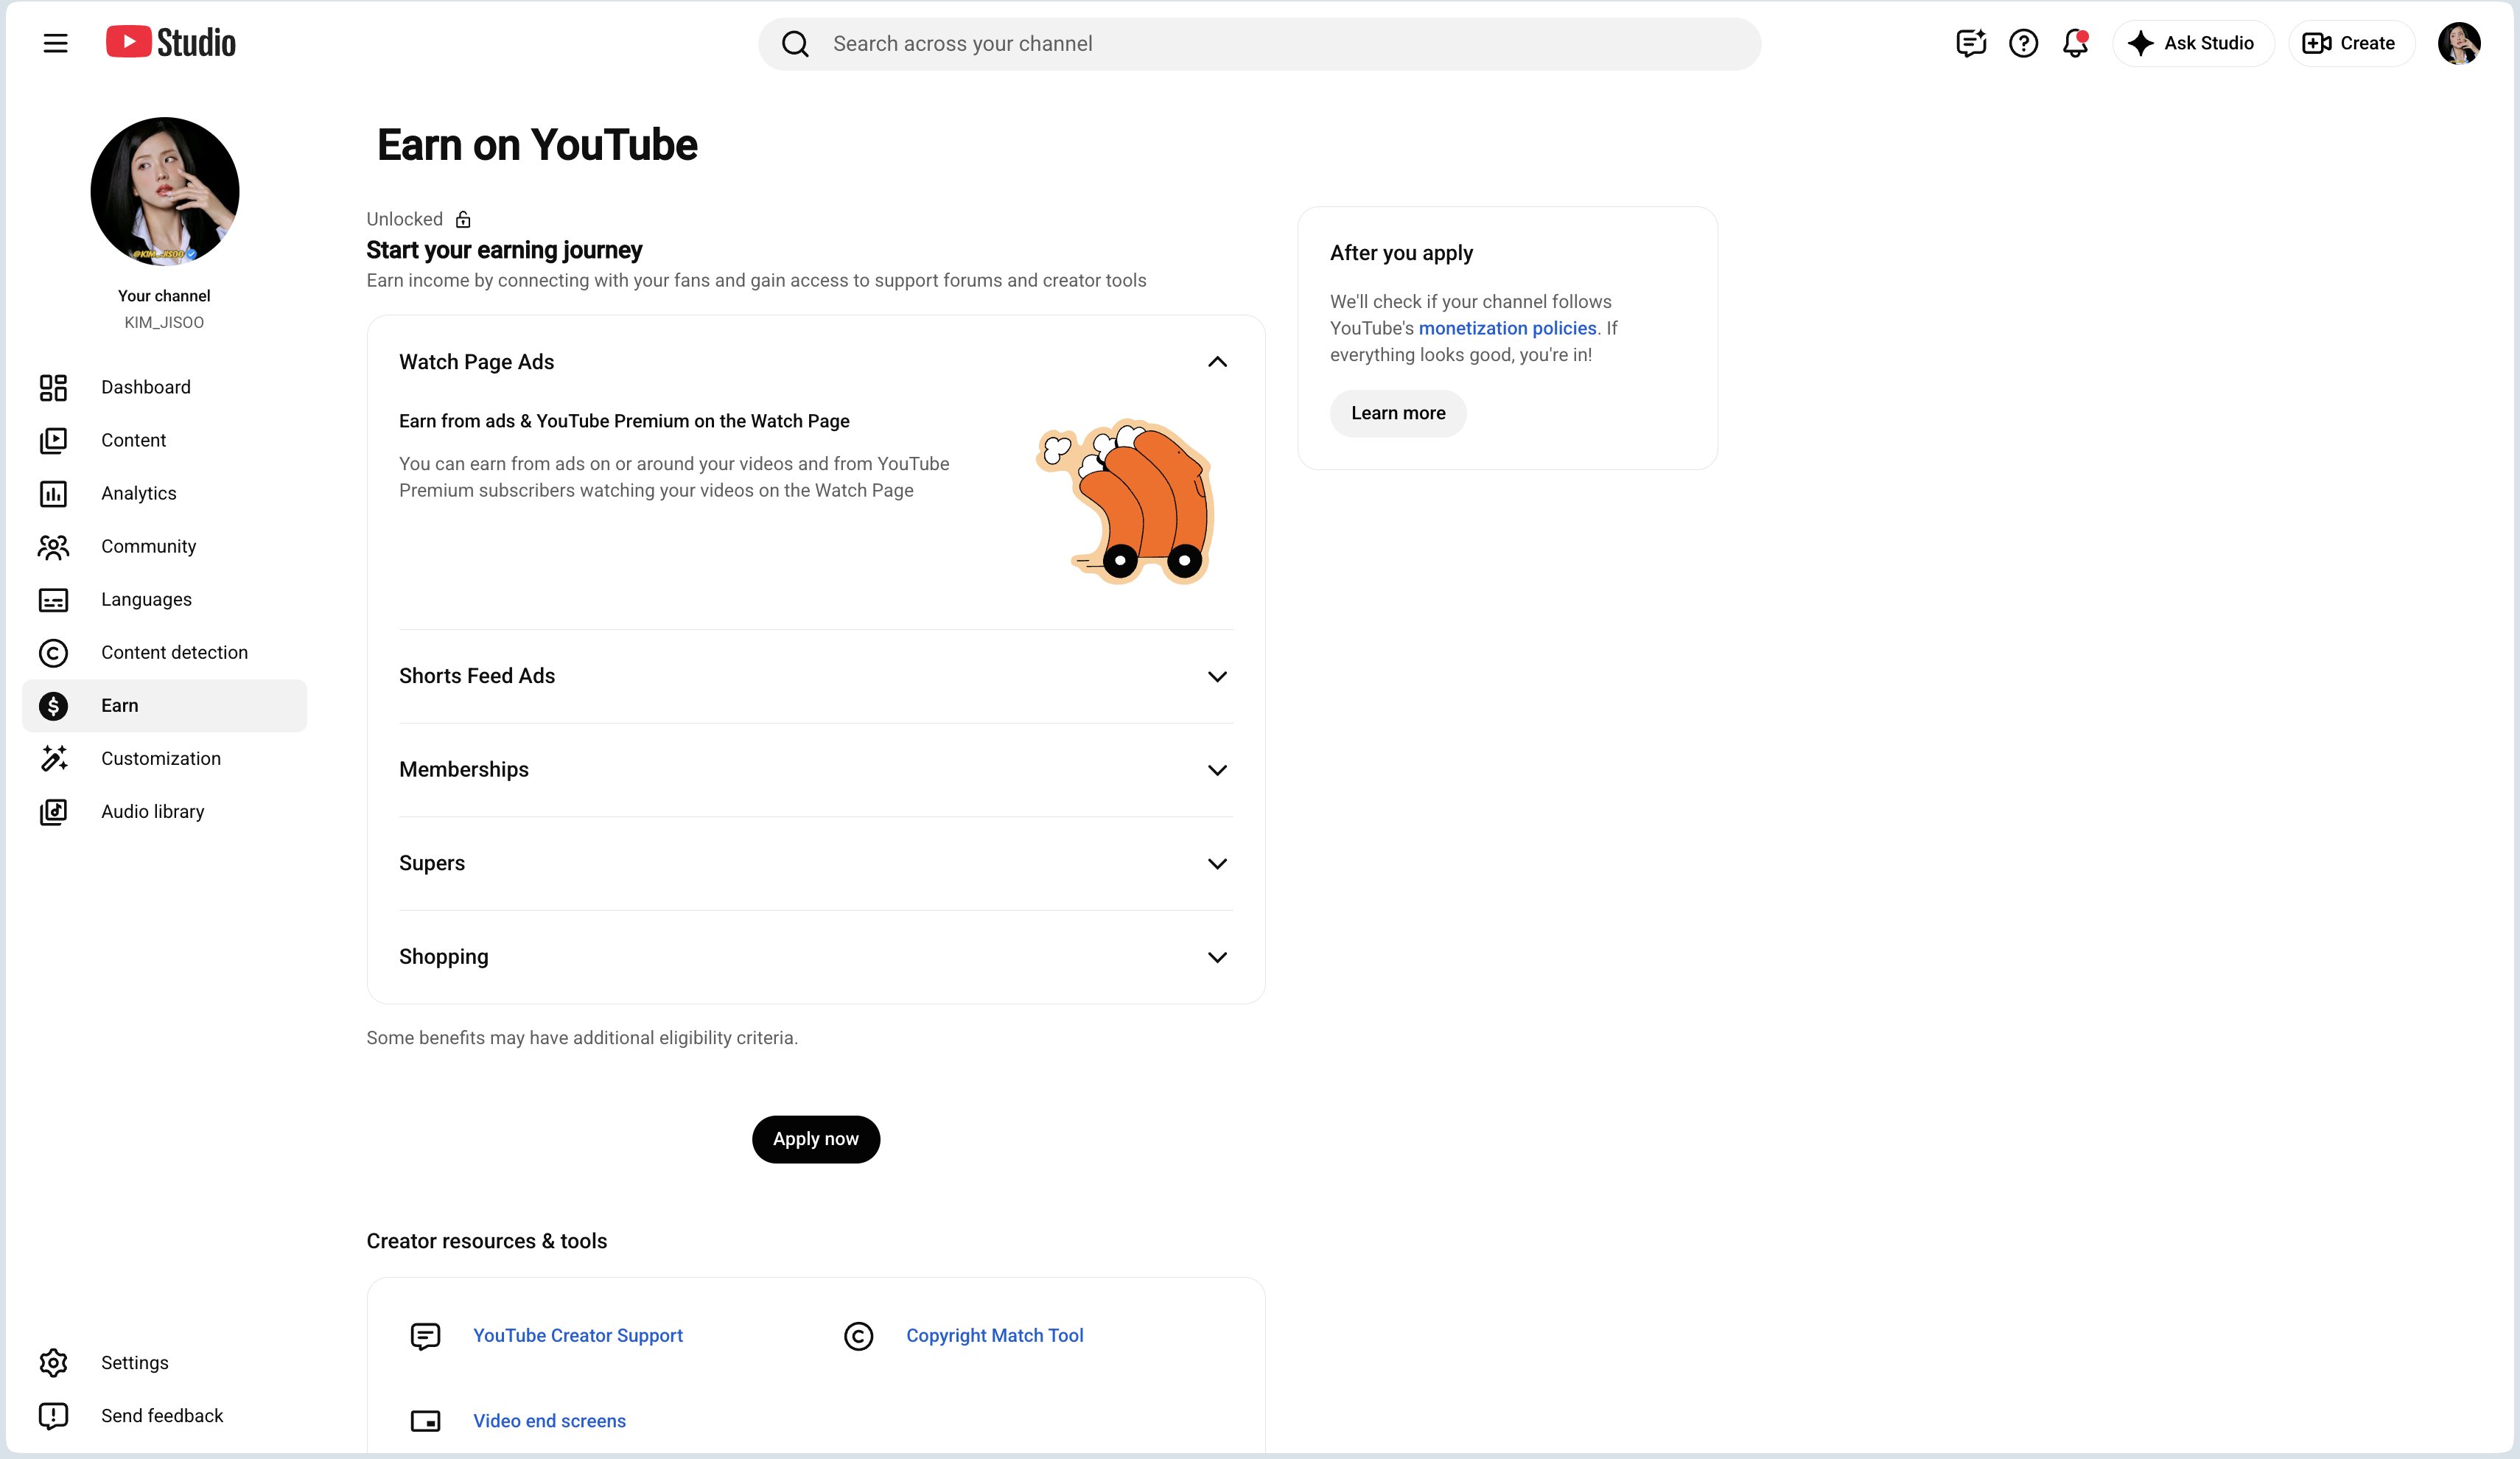2520x1459 pixels.
Task: Open the send feedback comment icon in header
Action: (1970, 43)
